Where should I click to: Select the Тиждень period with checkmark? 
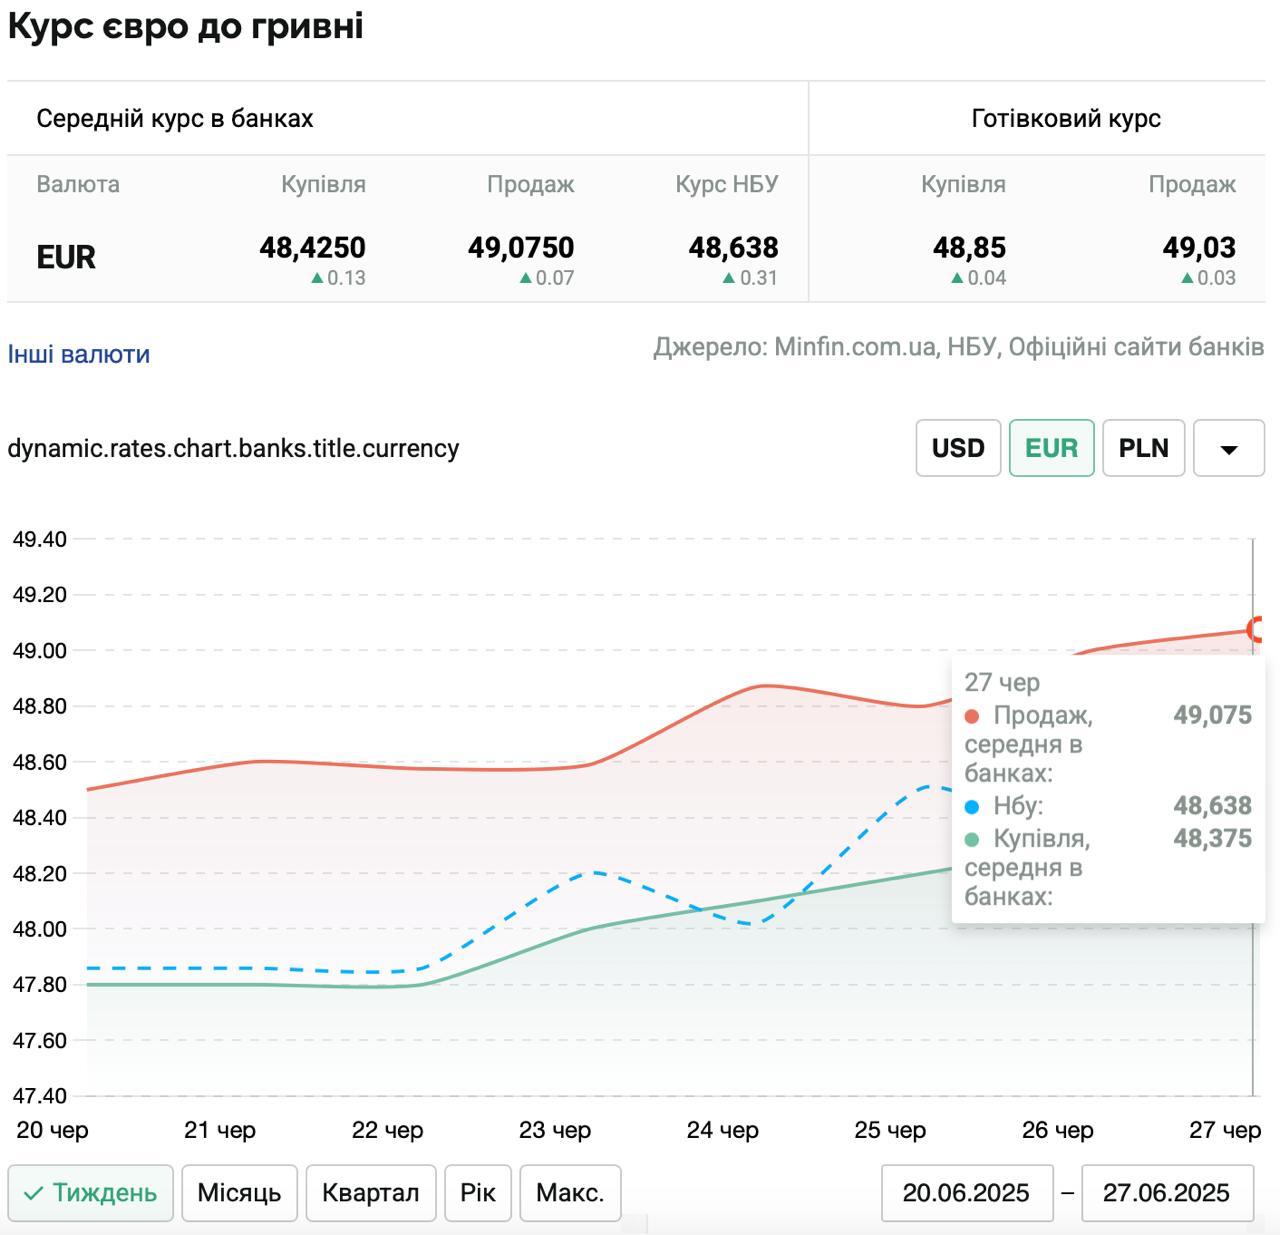click(x=91, y=1193)
